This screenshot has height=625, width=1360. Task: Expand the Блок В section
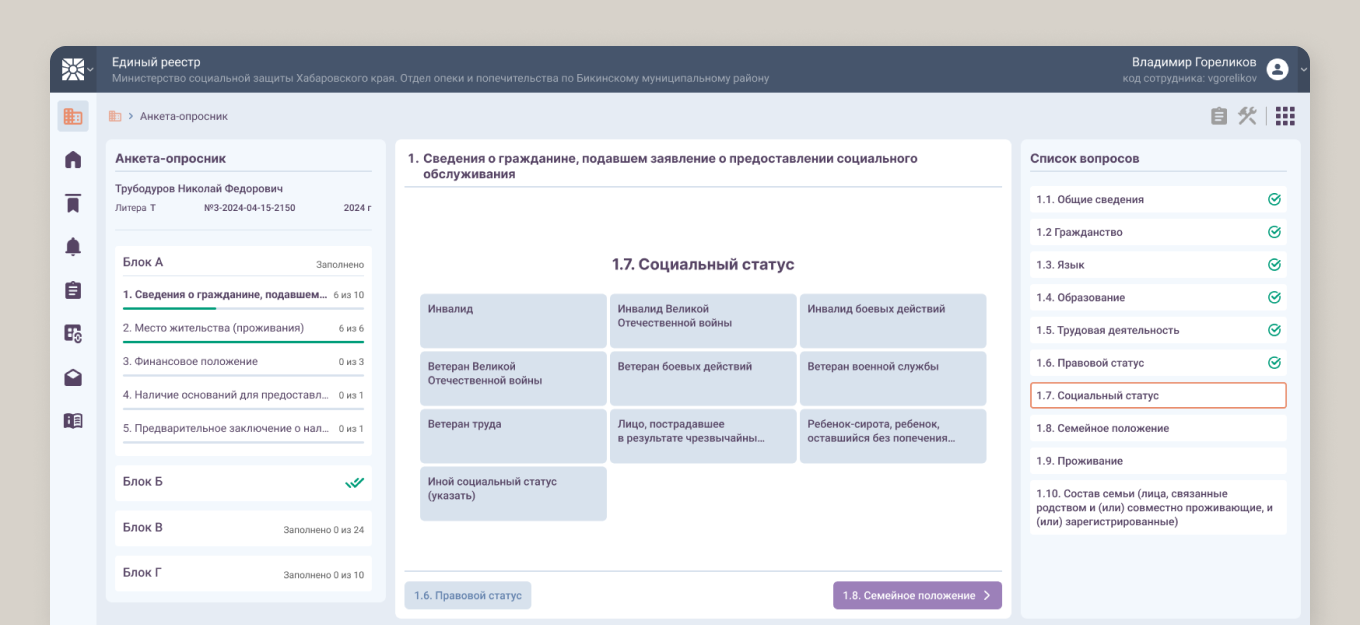(243, 528)
